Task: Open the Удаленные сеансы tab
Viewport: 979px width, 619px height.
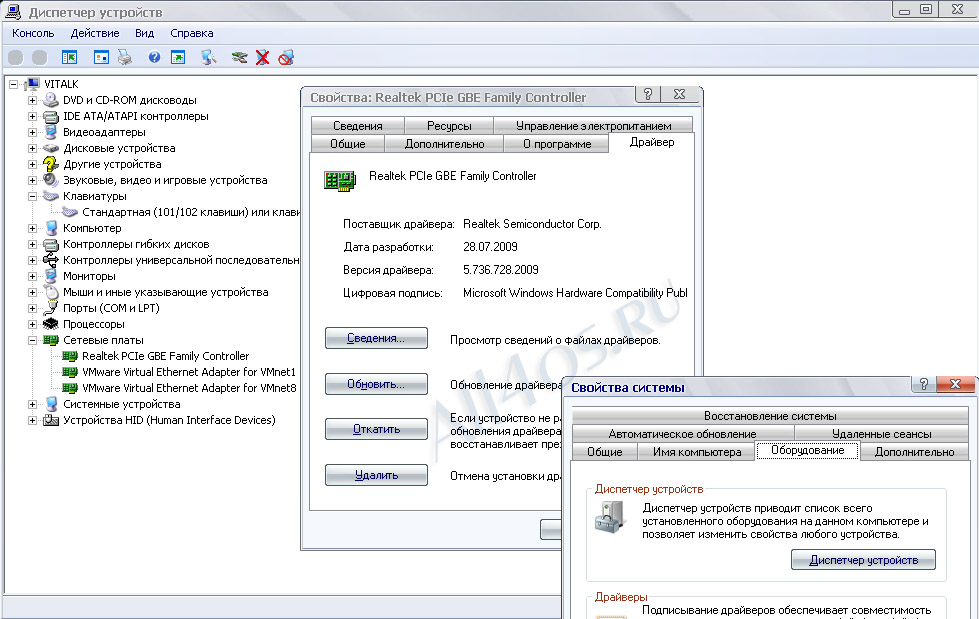Action: point(882,433)
